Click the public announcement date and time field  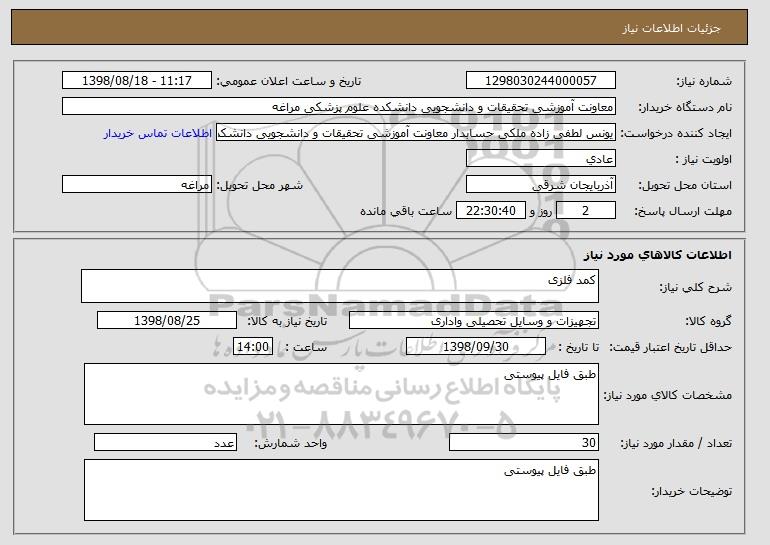coord(137,81)
